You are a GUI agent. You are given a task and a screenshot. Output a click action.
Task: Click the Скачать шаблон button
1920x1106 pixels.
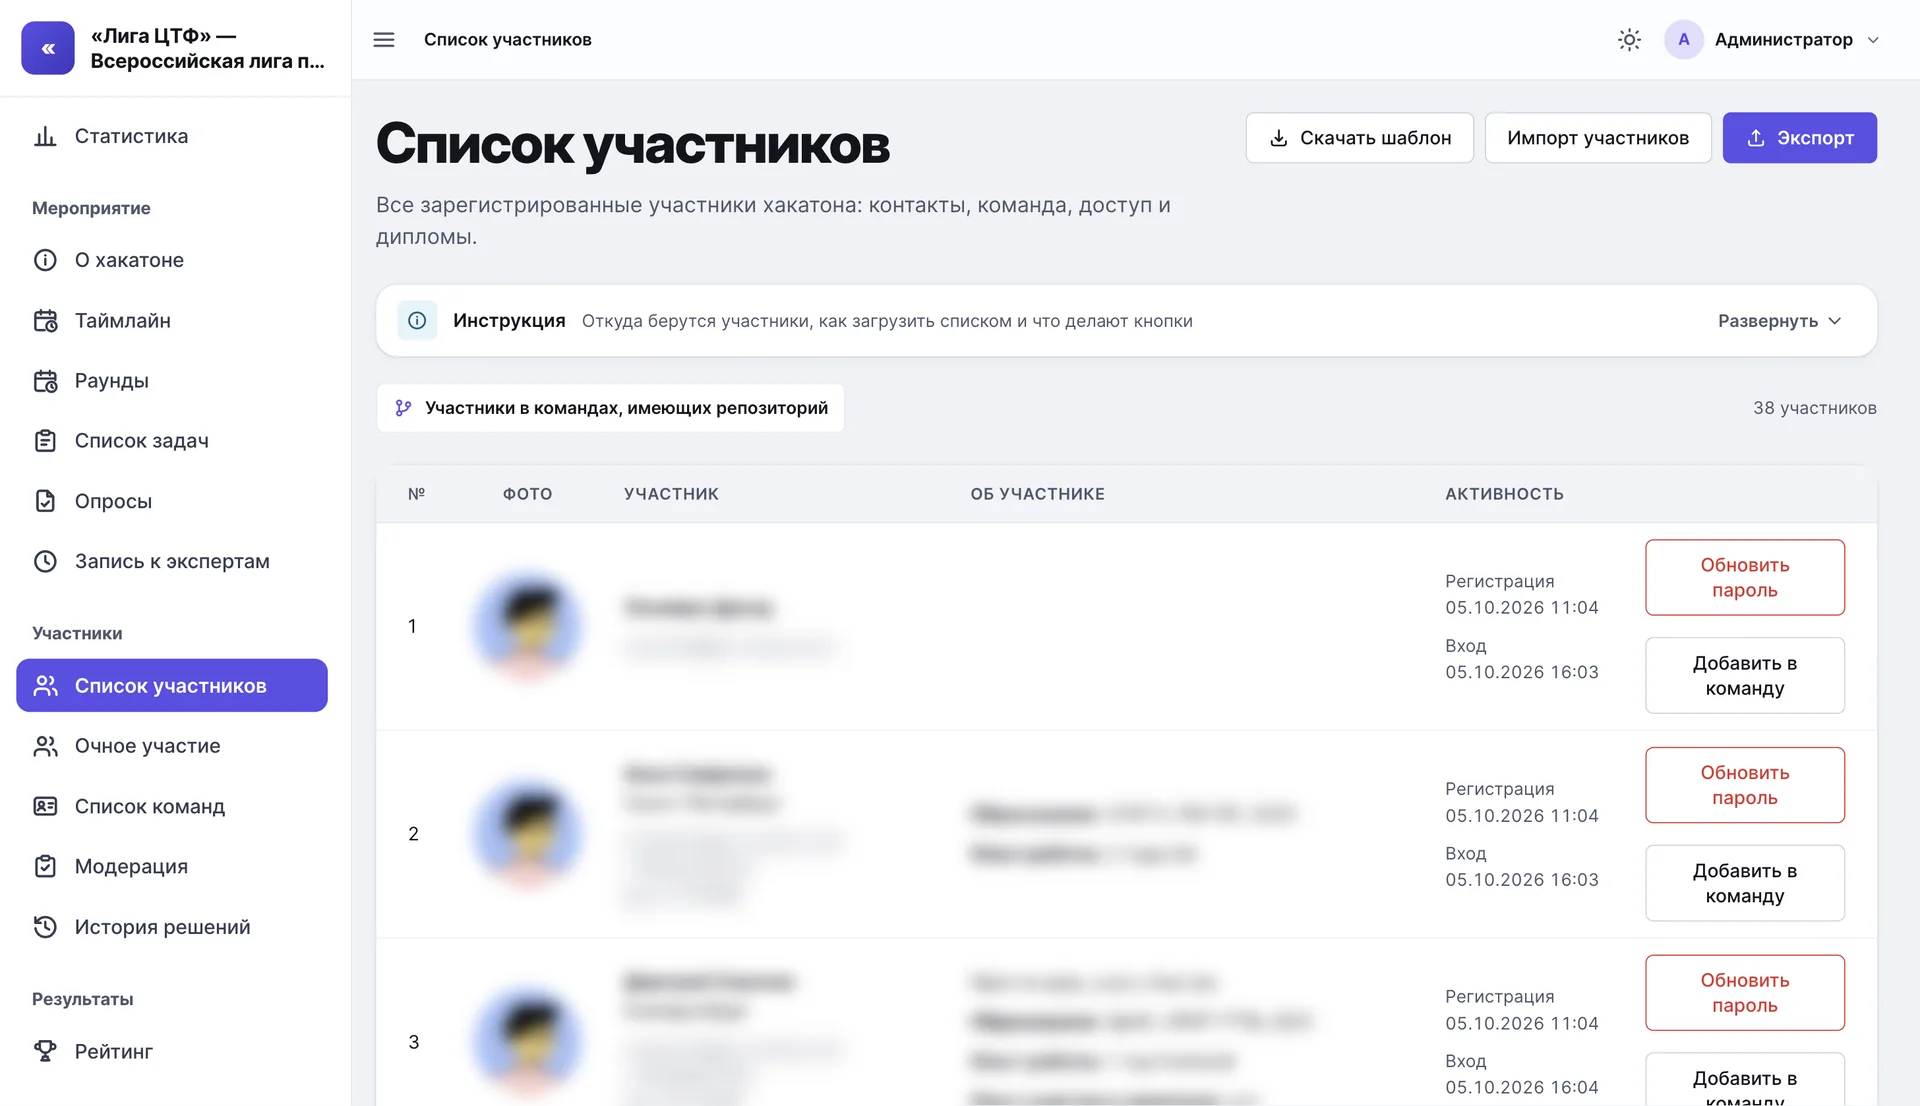(1359, 138)
